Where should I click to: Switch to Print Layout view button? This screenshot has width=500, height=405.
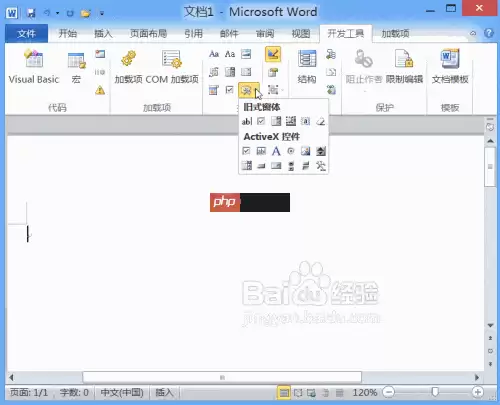coord(284,393)
